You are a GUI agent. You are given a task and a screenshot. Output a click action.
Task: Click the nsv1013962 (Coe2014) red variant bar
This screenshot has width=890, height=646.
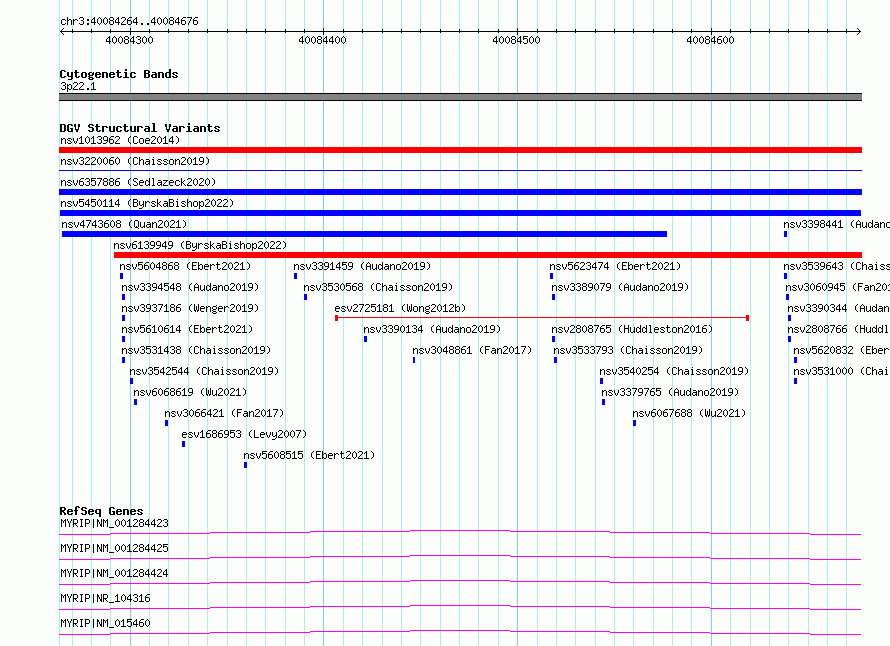[x=460, y=150]
